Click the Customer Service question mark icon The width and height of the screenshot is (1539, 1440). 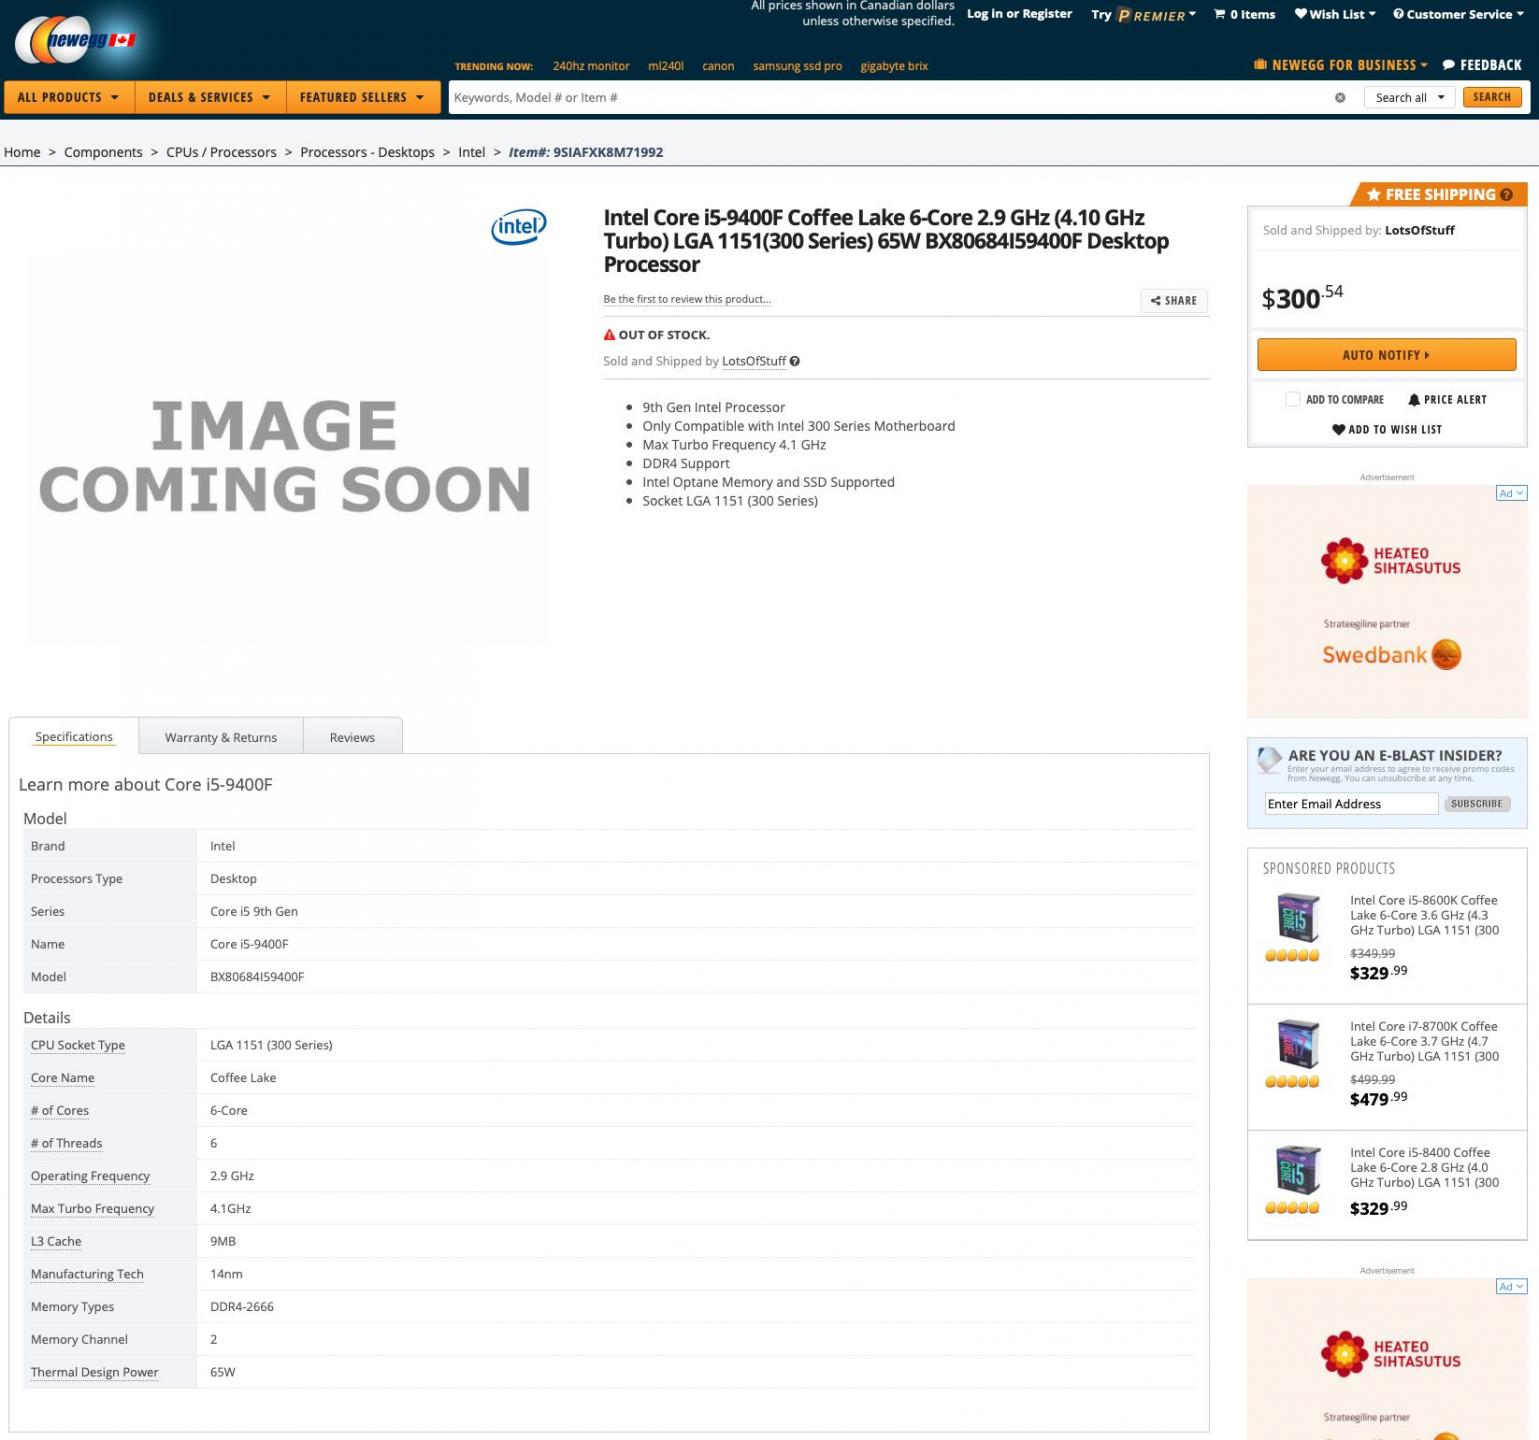tap(1398, 14)
